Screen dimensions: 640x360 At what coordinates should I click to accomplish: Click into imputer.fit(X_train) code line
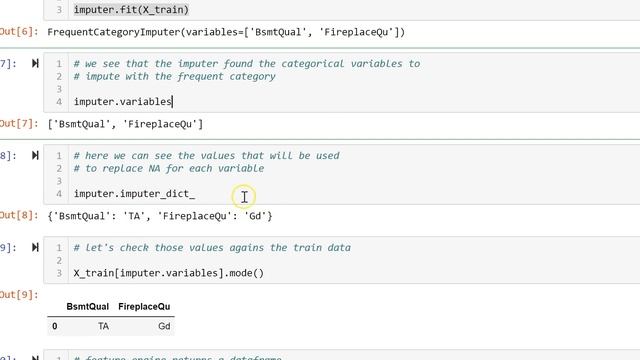coord(131,9)
